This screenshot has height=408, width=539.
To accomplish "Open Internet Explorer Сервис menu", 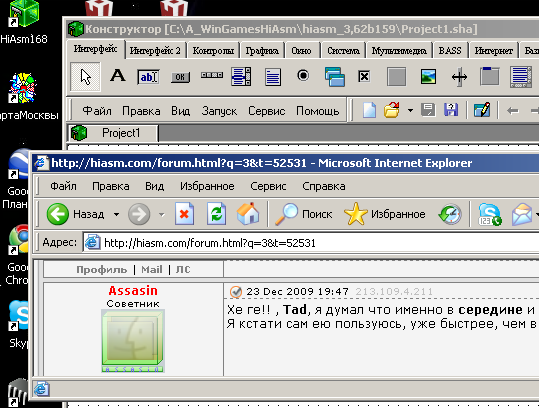I will coord(268,186).
